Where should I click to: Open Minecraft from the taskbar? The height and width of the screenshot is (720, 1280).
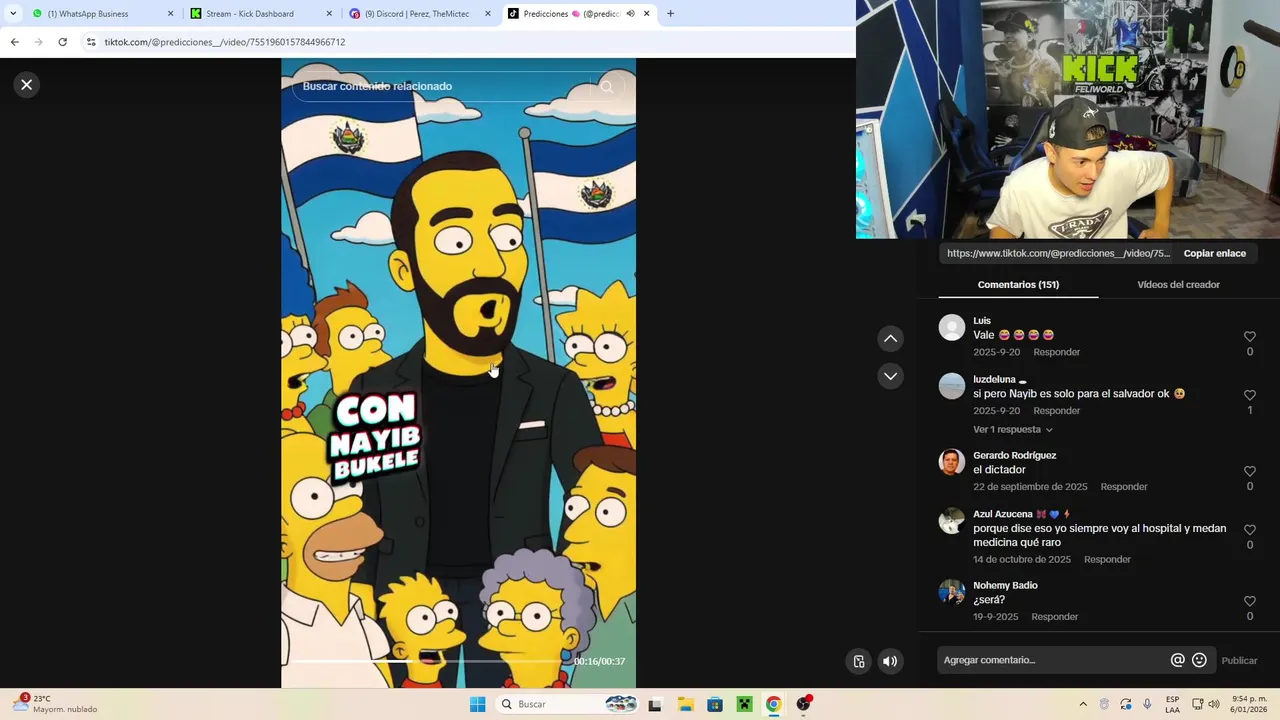coord(744,704)
